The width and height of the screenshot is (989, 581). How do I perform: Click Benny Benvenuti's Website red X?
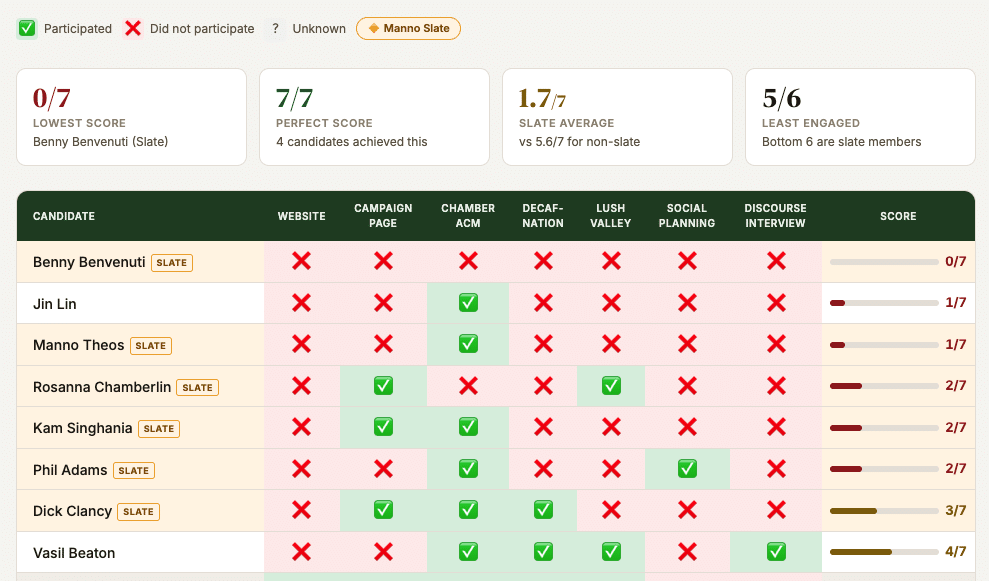coord(301,261)
